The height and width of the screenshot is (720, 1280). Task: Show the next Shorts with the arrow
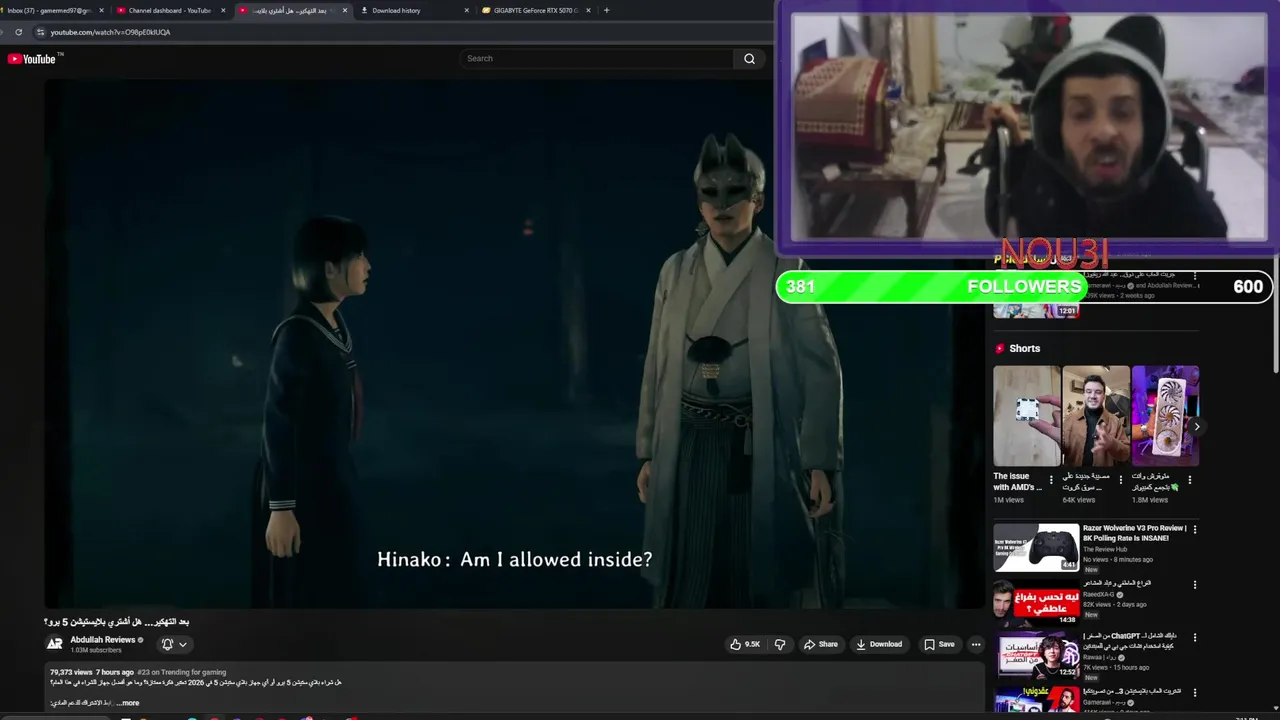pyautogui.click(x=1196, y=426)
